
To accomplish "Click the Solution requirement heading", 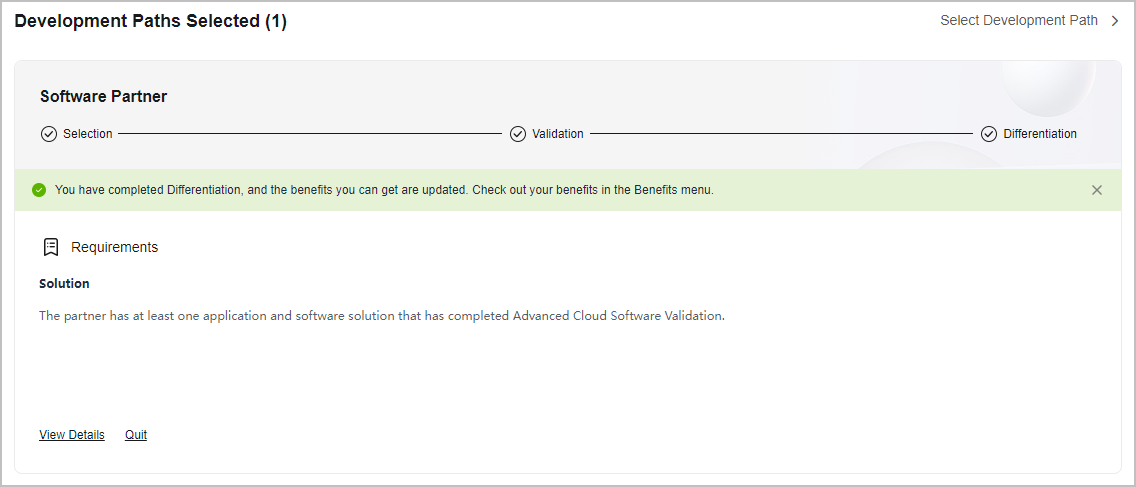I will pos(64,283).
